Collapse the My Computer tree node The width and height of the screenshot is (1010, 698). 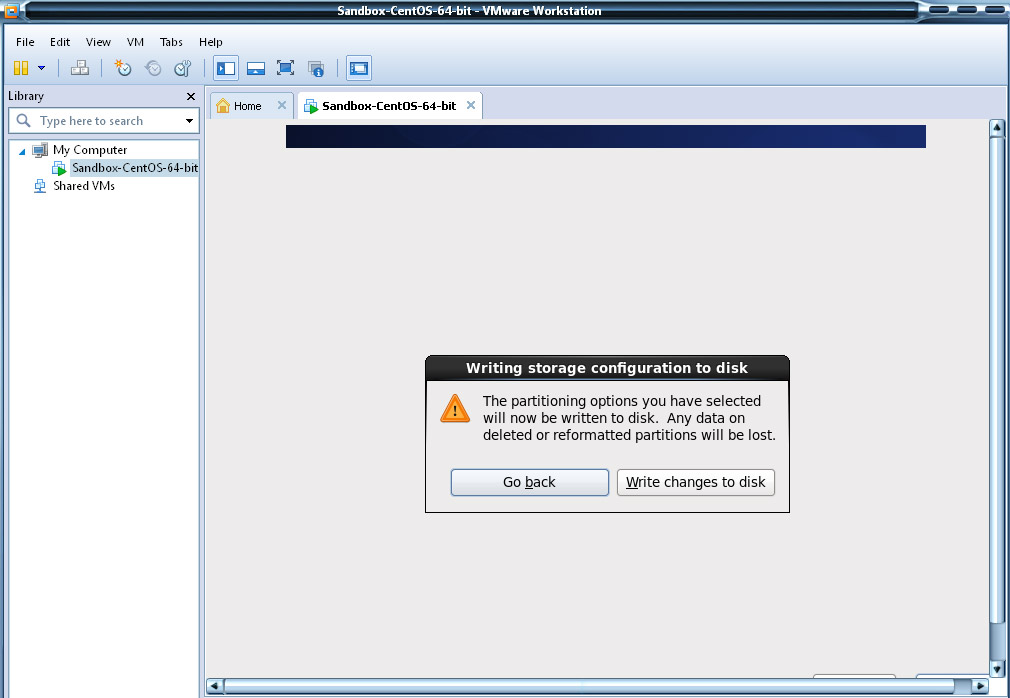[x=22, y=151]
